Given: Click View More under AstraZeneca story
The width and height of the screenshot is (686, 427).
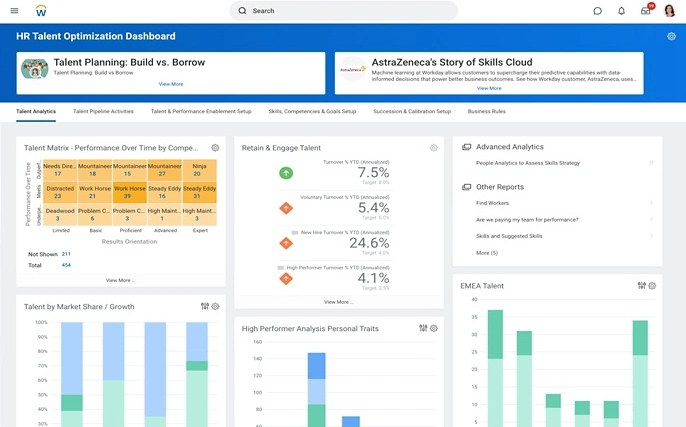Looking at the screenshot, I should pos(489,88).
